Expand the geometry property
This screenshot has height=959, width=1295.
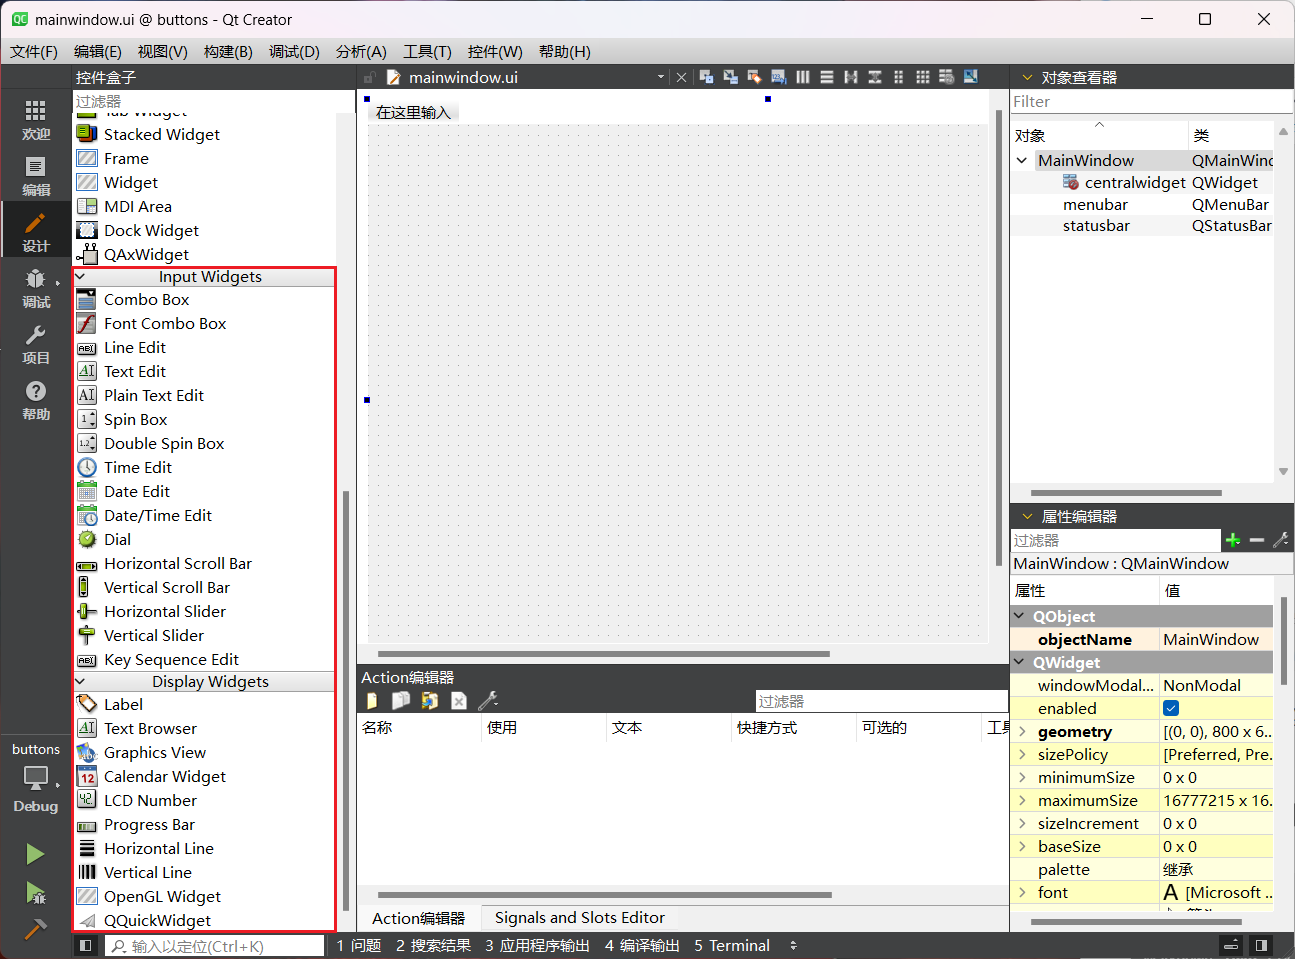1022,731
